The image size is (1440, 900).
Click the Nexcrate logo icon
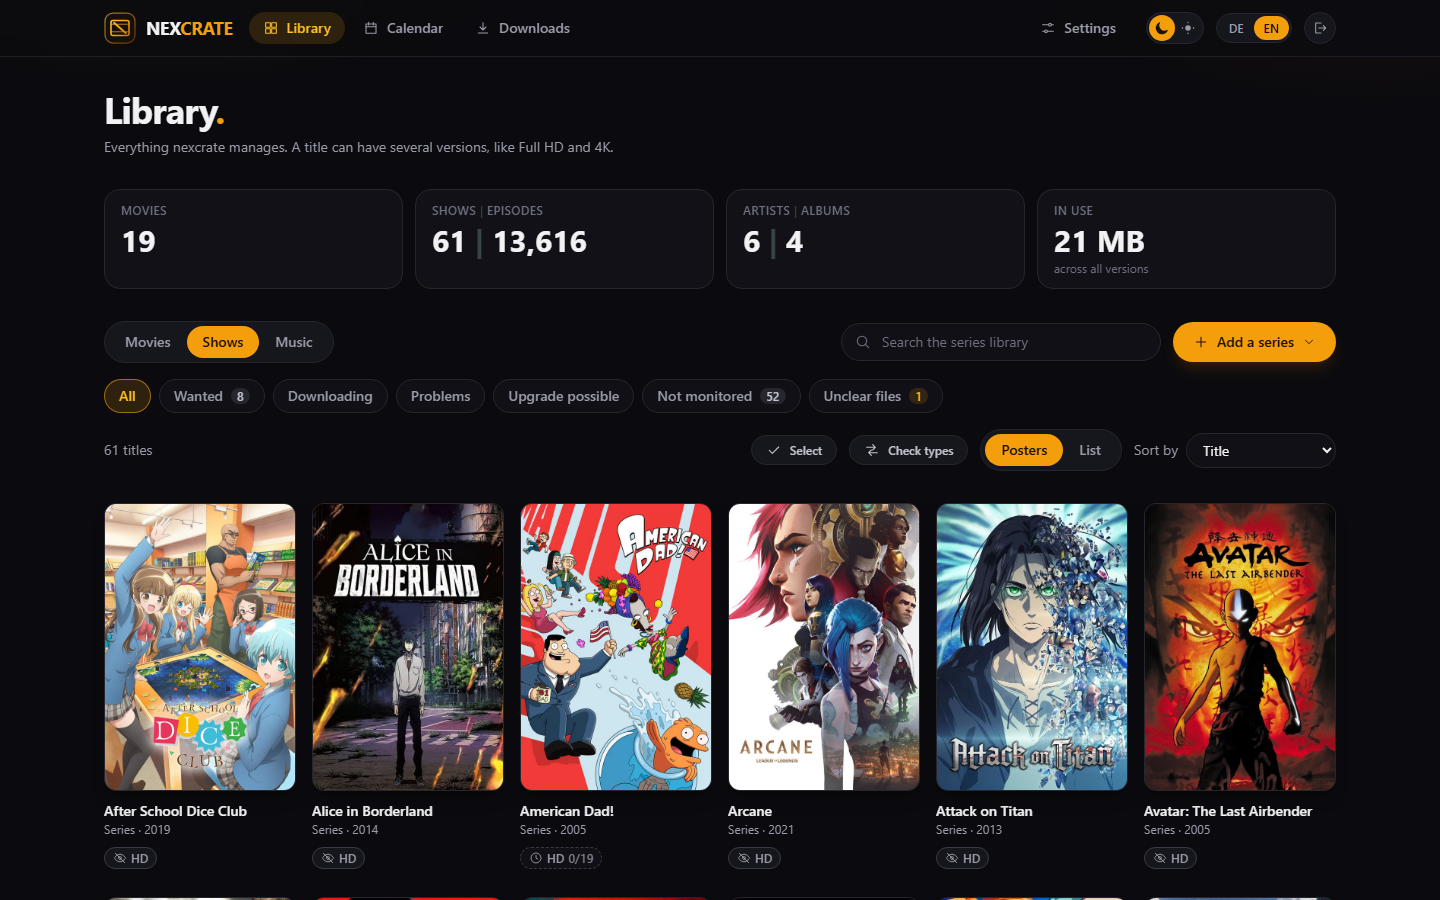[x=120, y=28]
